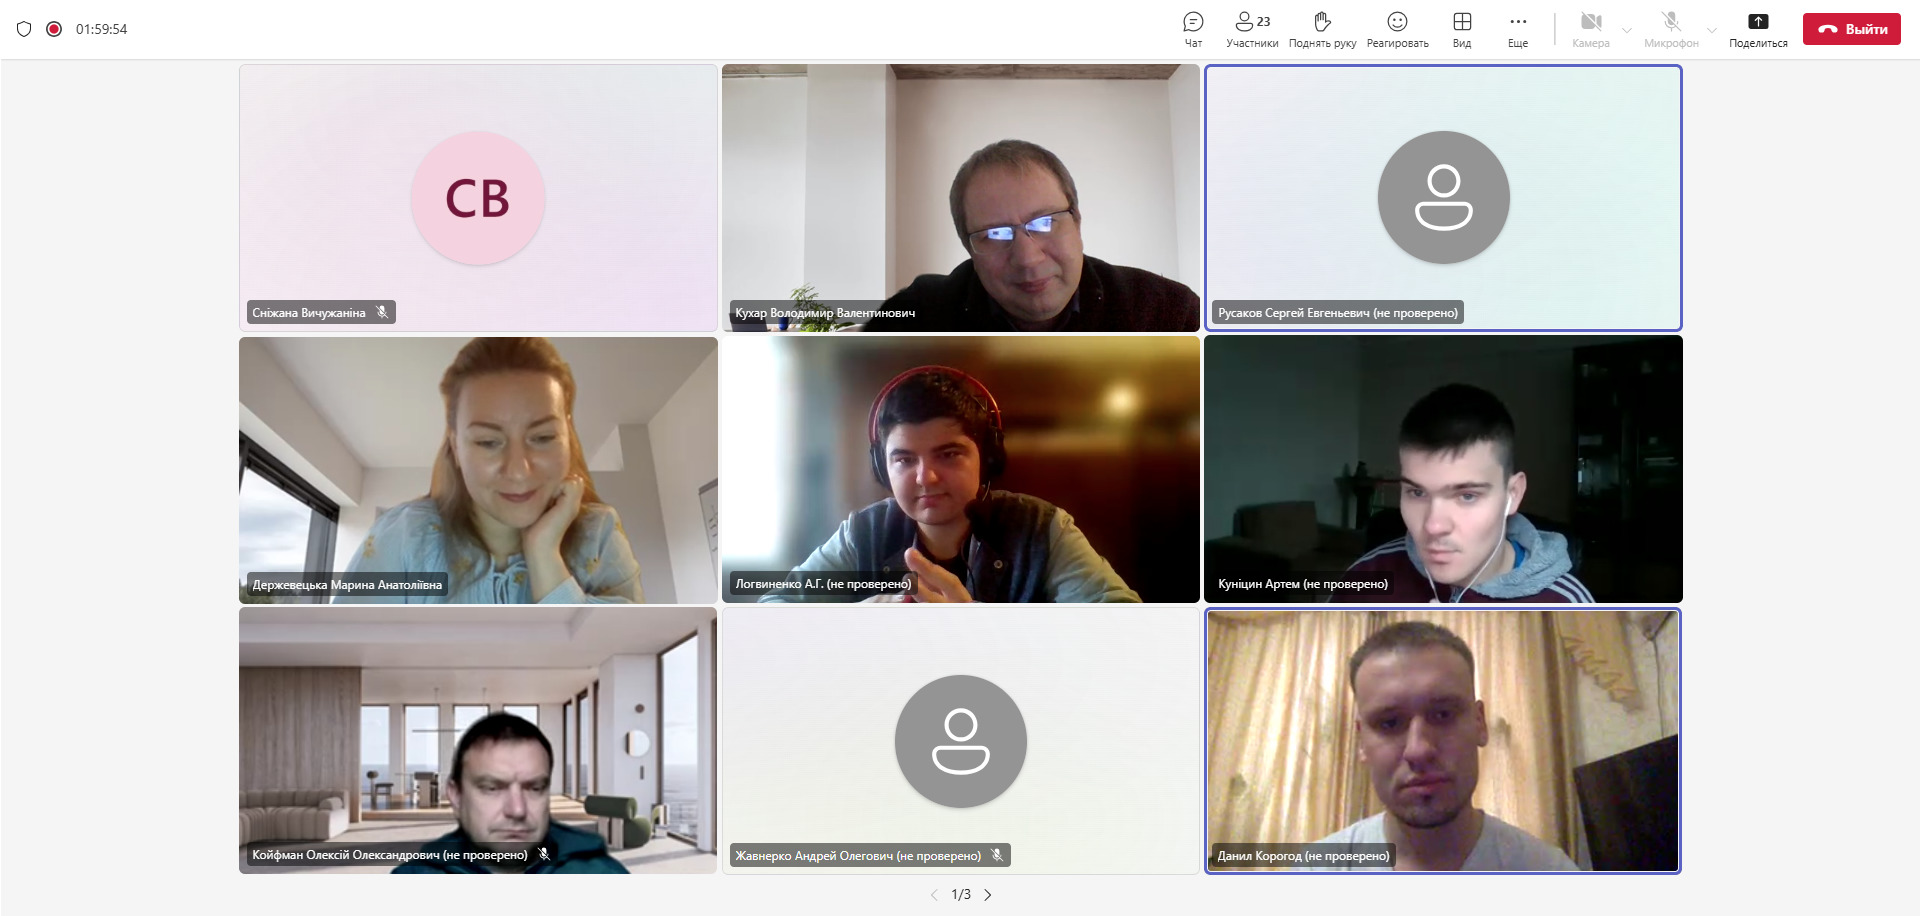
Task: Expand camera options dropdown arrow
Action: tap(1627, 30)
